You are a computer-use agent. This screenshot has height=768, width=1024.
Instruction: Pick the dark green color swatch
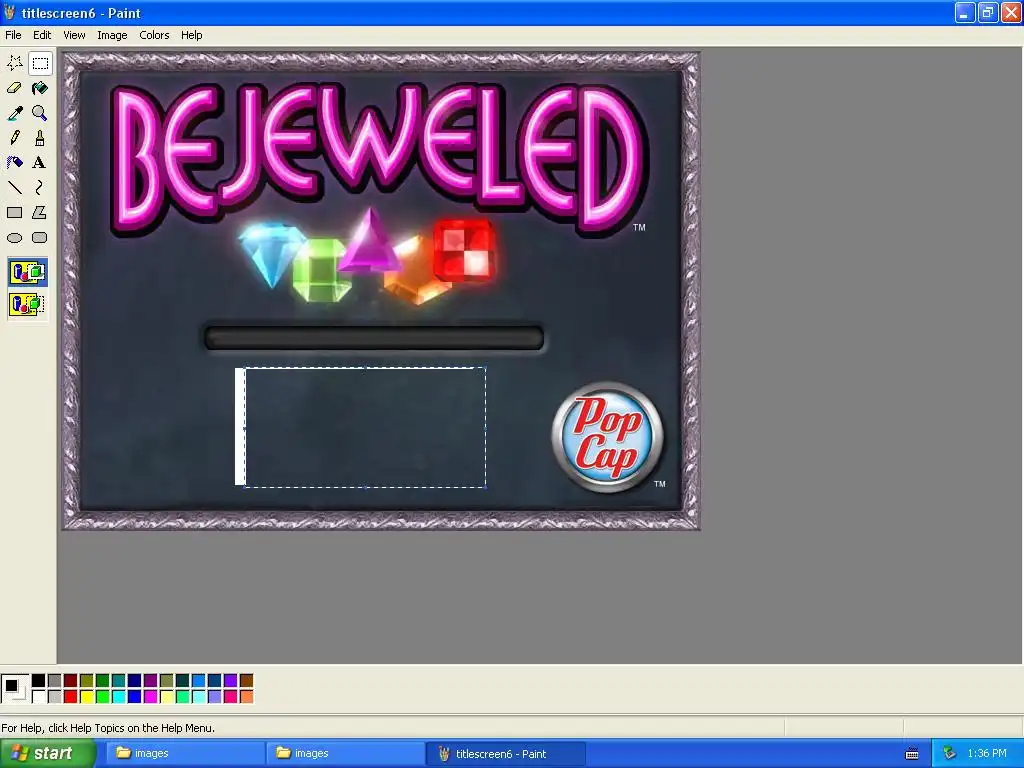103,681
